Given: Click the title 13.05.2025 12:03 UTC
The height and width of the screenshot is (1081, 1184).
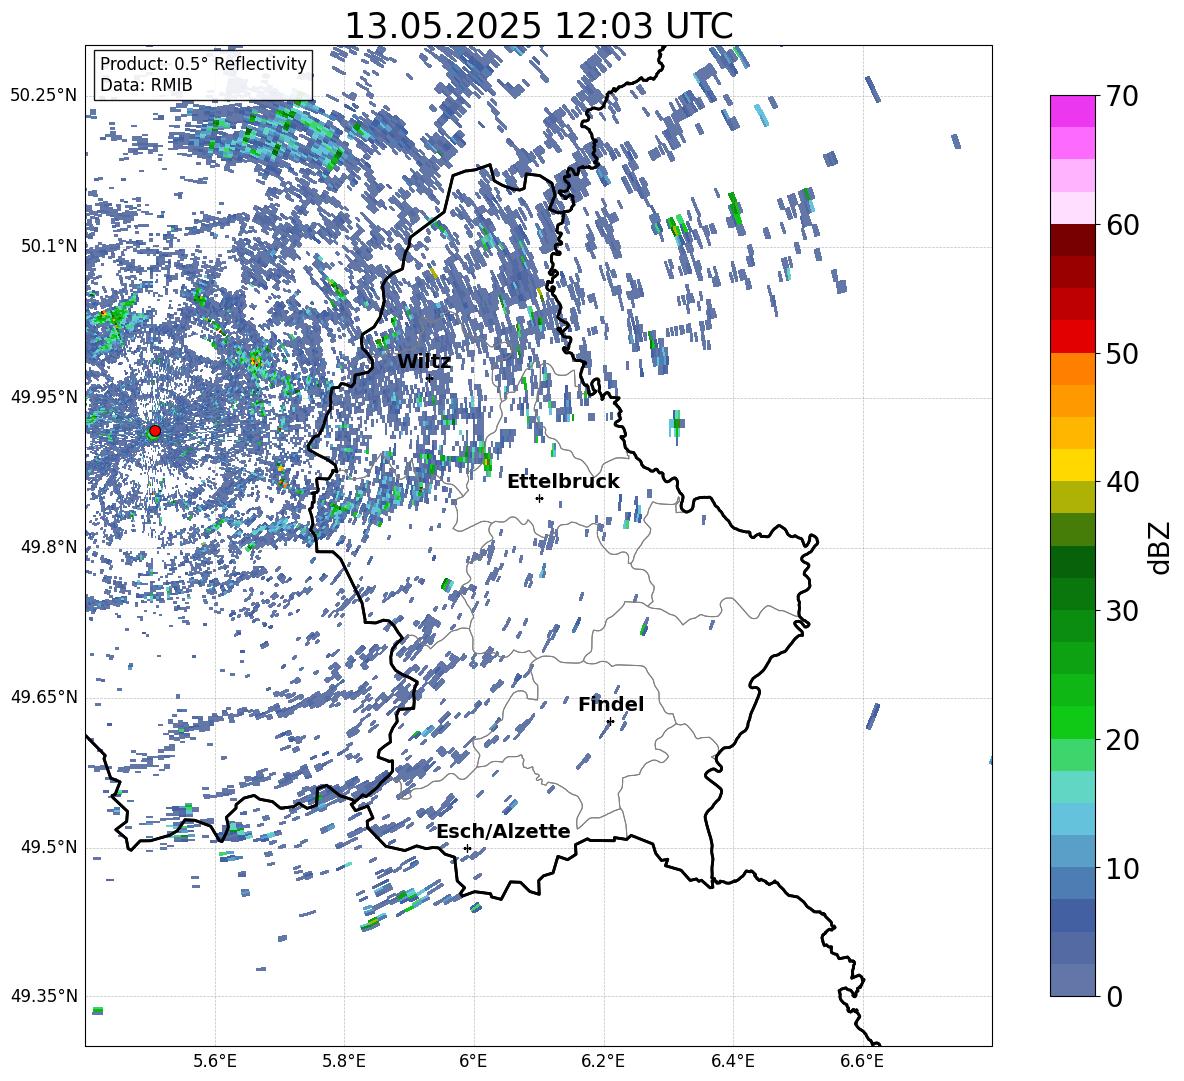Looking at the screenshot, I should click(539, 26).
